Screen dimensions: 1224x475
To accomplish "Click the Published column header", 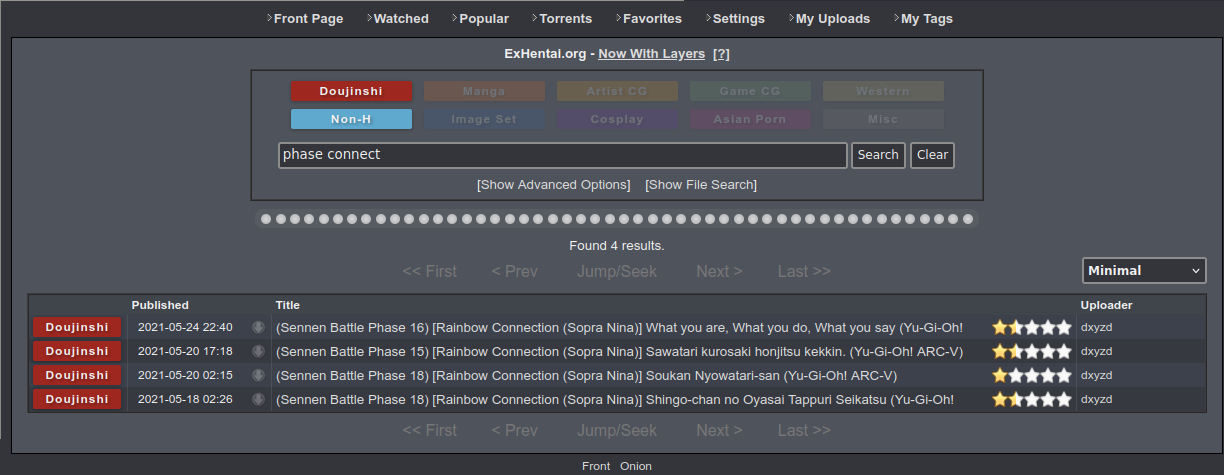I will (160, 305).
